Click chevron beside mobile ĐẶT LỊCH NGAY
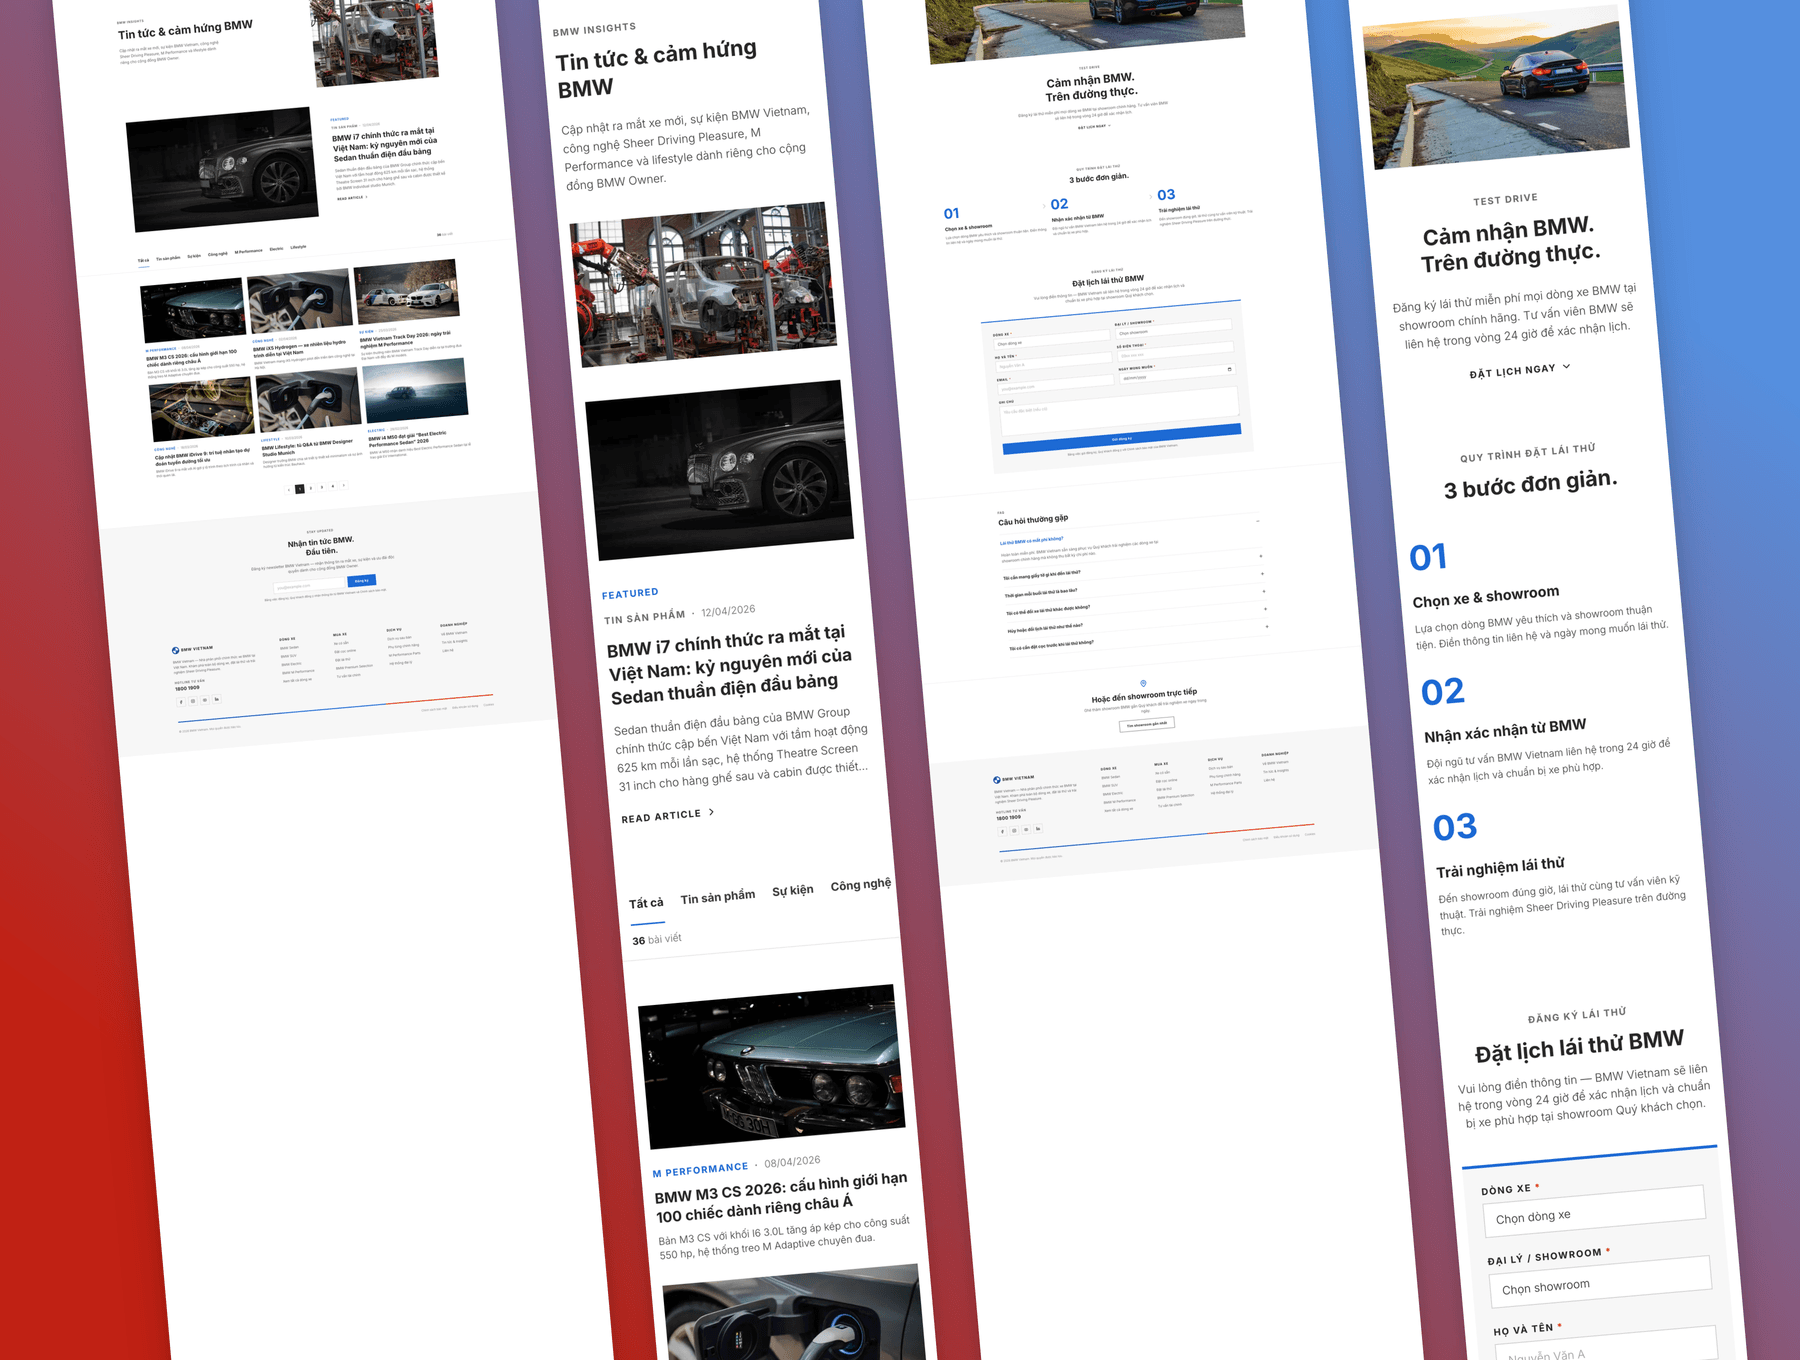This screenshot has width=1800, height=1360. 1566,366
